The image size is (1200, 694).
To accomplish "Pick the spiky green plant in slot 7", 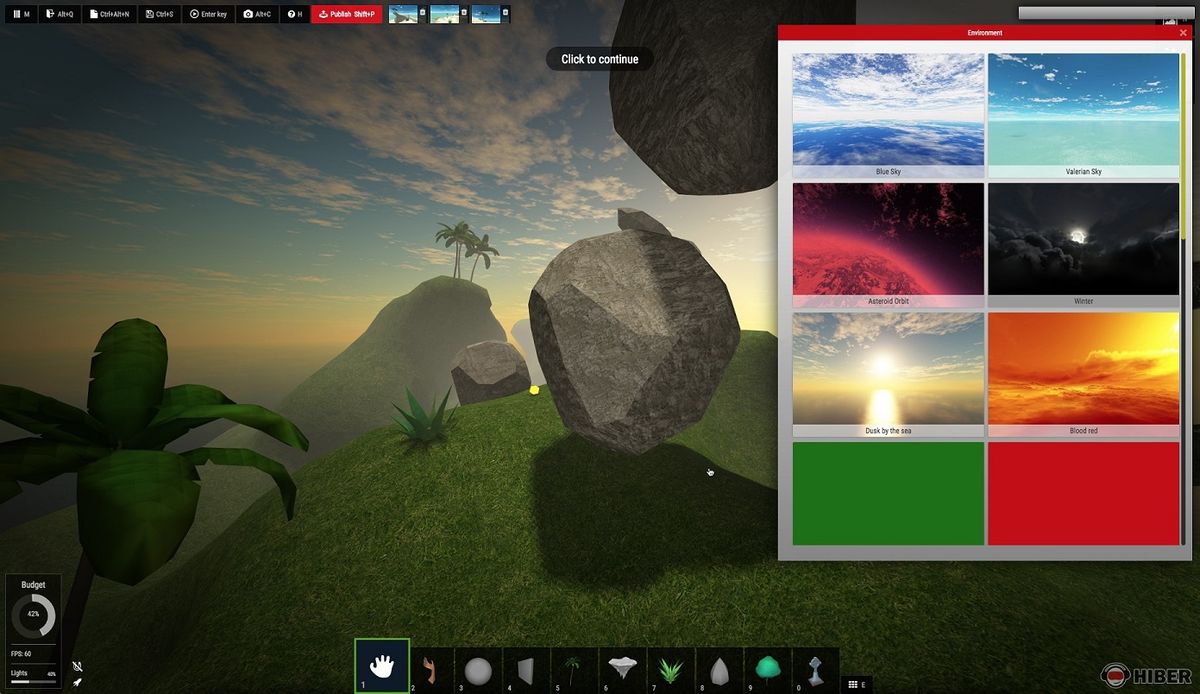I will pos(670,669).
